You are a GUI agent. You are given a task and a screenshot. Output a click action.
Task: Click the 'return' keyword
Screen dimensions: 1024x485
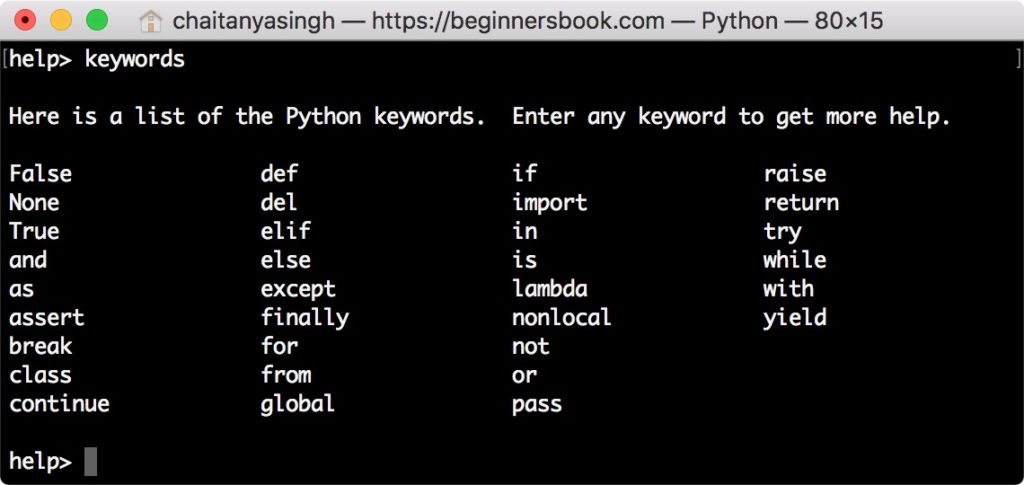coord(801,203)
